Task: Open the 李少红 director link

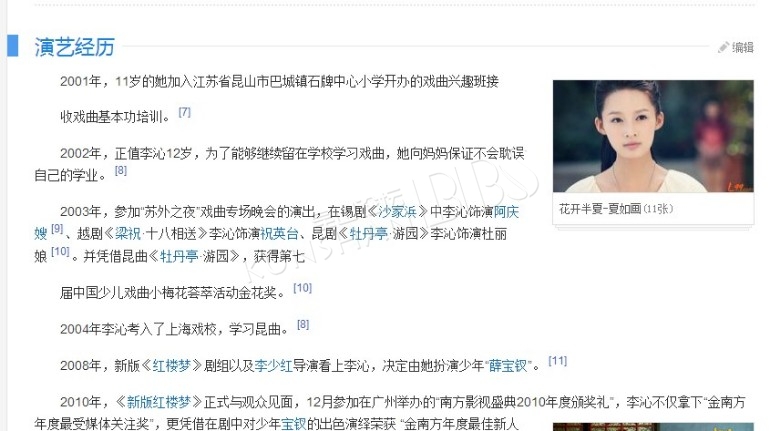Action: click(x=273, y=366)
